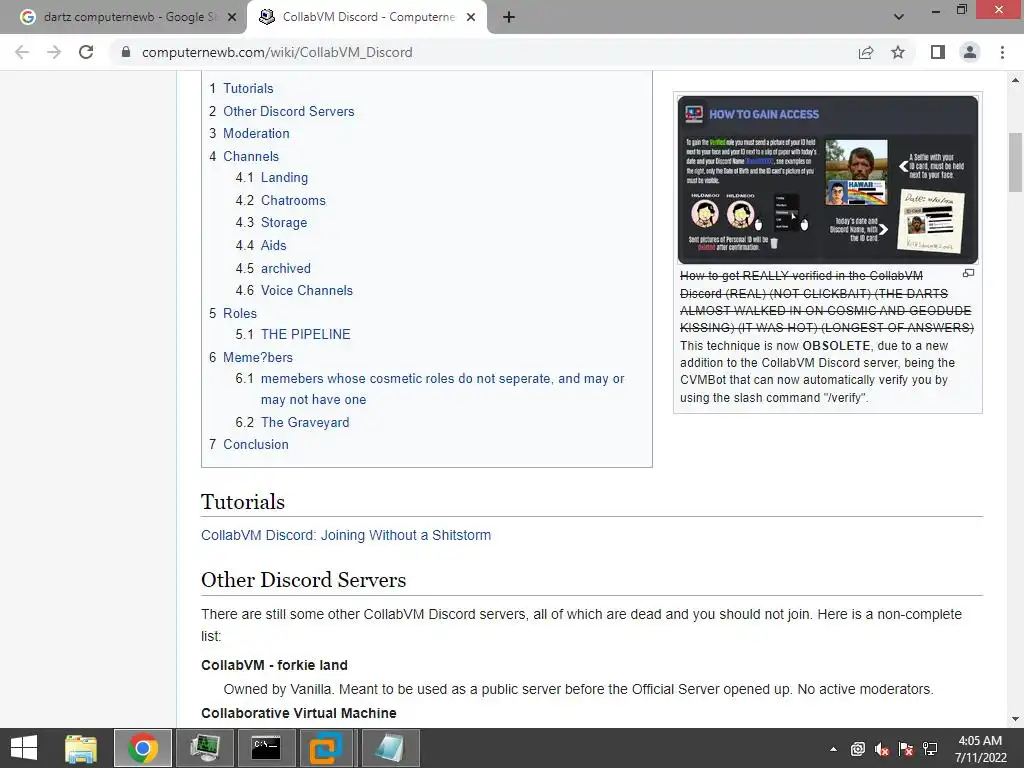Viewport: 1024px width, 768px height.
Task: Open Chrome three-dot menu
Action: [x=1002, y=52]
